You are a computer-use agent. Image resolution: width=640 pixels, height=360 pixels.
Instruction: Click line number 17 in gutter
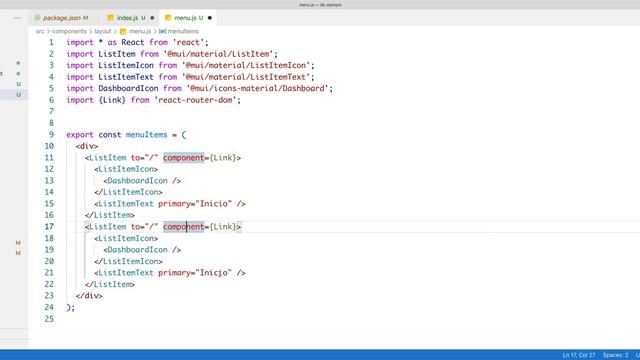click(49, 227)
